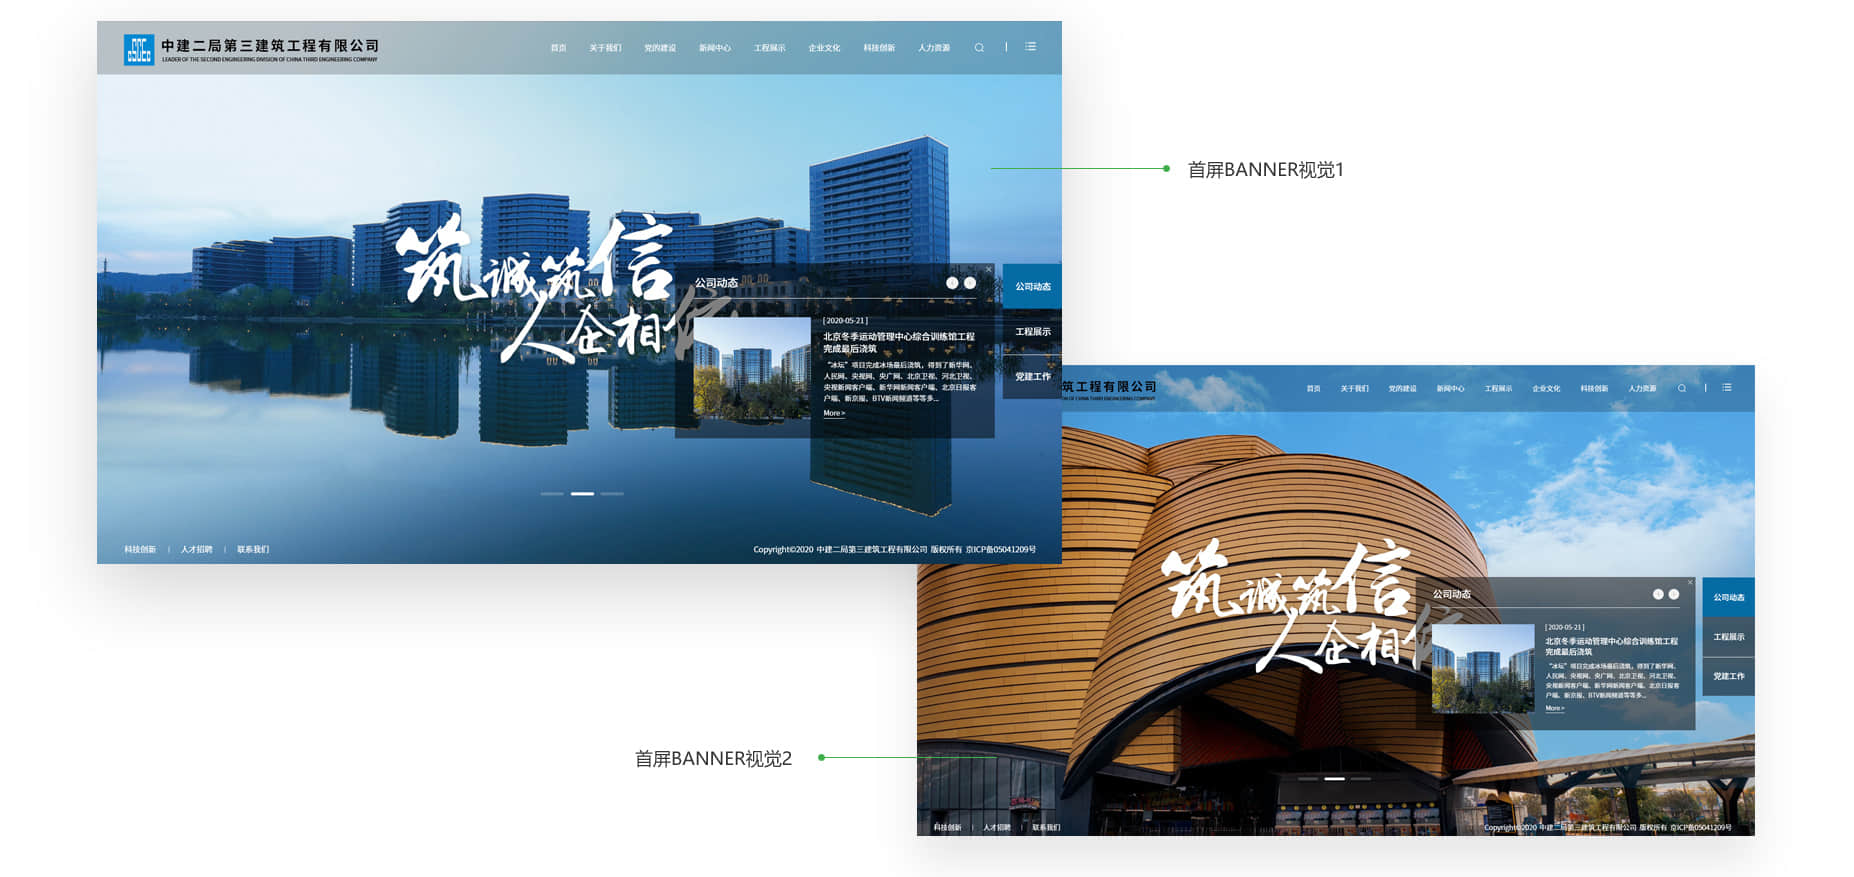The width and height of the screenshot is (1854, 877).
Task: Click 人力资源 in the second banner's navigation
Action: pos(1642,388)
